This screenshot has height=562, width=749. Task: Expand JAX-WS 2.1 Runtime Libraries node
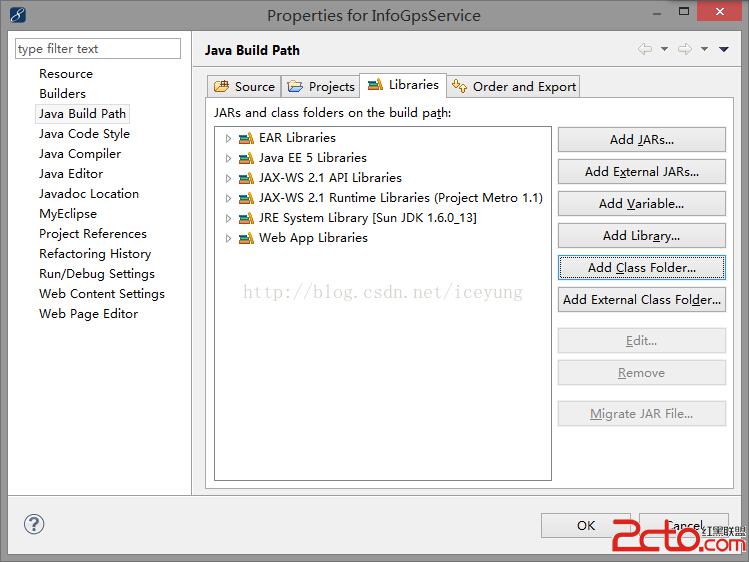click(228, 199)
